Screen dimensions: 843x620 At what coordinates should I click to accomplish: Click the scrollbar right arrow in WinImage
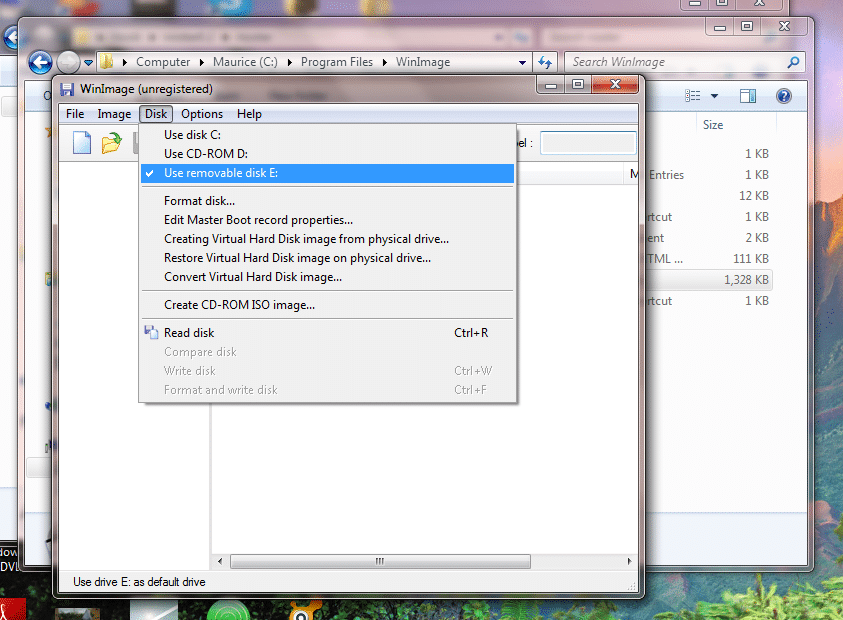[x=630, y=561]
